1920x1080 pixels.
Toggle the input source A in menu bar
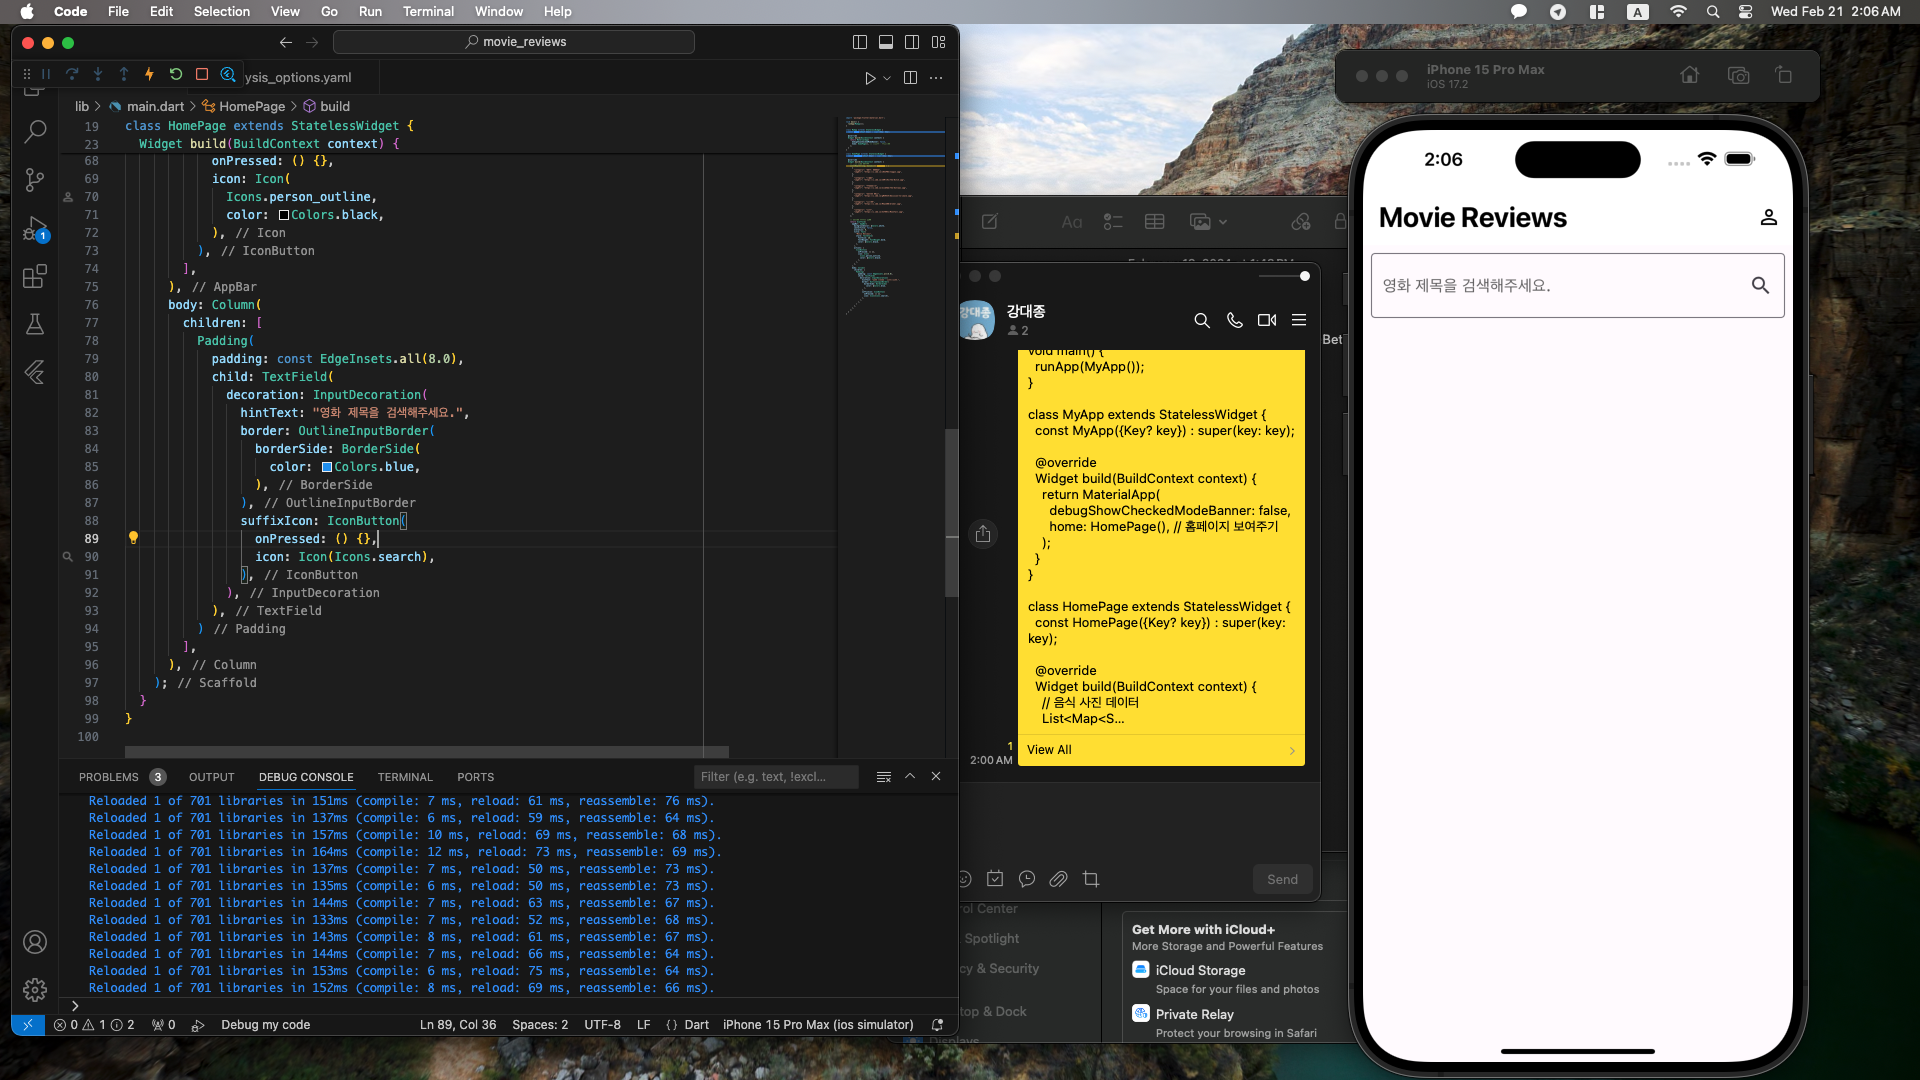(1637, 12)
